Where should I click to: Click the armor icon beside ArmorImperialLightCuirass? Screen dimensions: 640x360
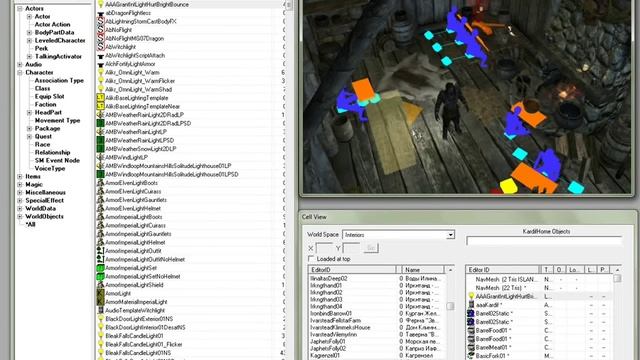pyautogui.click(x=100, y=225)
